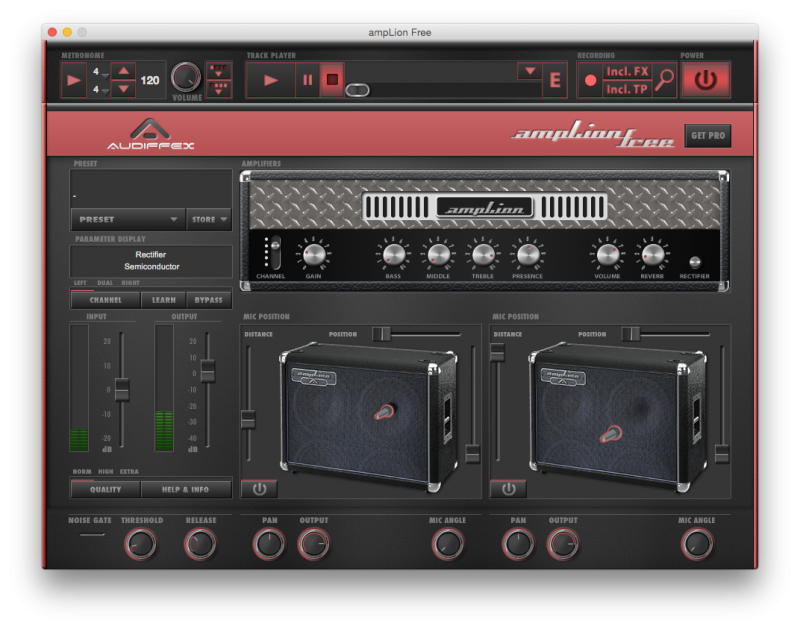This screenshot has width=800, height=629.
Task: Click the Audiffex logo
Action: 150,134
